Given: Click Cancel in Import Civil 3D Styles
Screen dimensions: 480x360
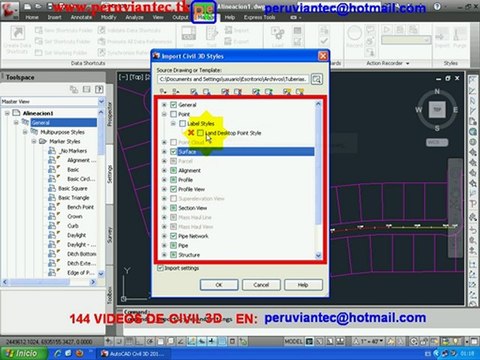Looking at the screenshot, I should [261, 285].
